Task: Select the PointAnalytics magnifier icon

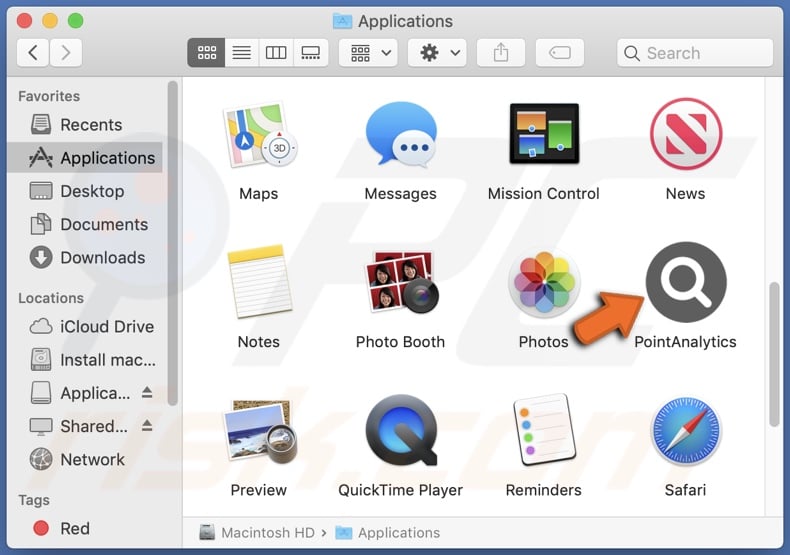Action: coord(686,282)
